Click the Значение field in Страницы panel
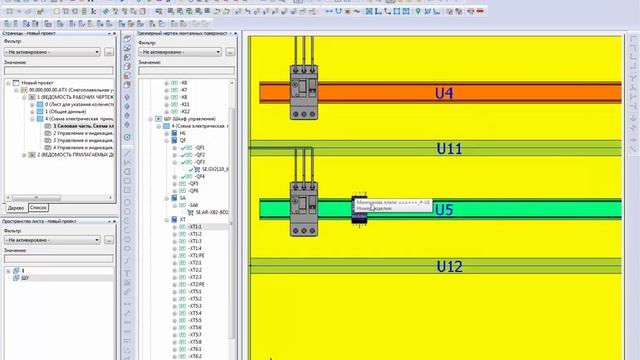640x360 pixels. point(59,71)
